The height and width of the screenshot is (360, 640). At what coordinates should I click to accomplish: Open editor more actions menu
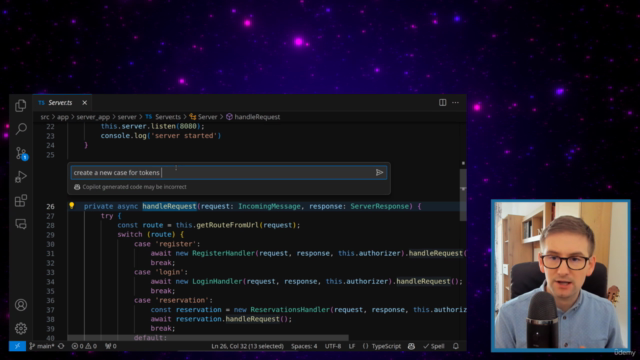tap(456, 102)
